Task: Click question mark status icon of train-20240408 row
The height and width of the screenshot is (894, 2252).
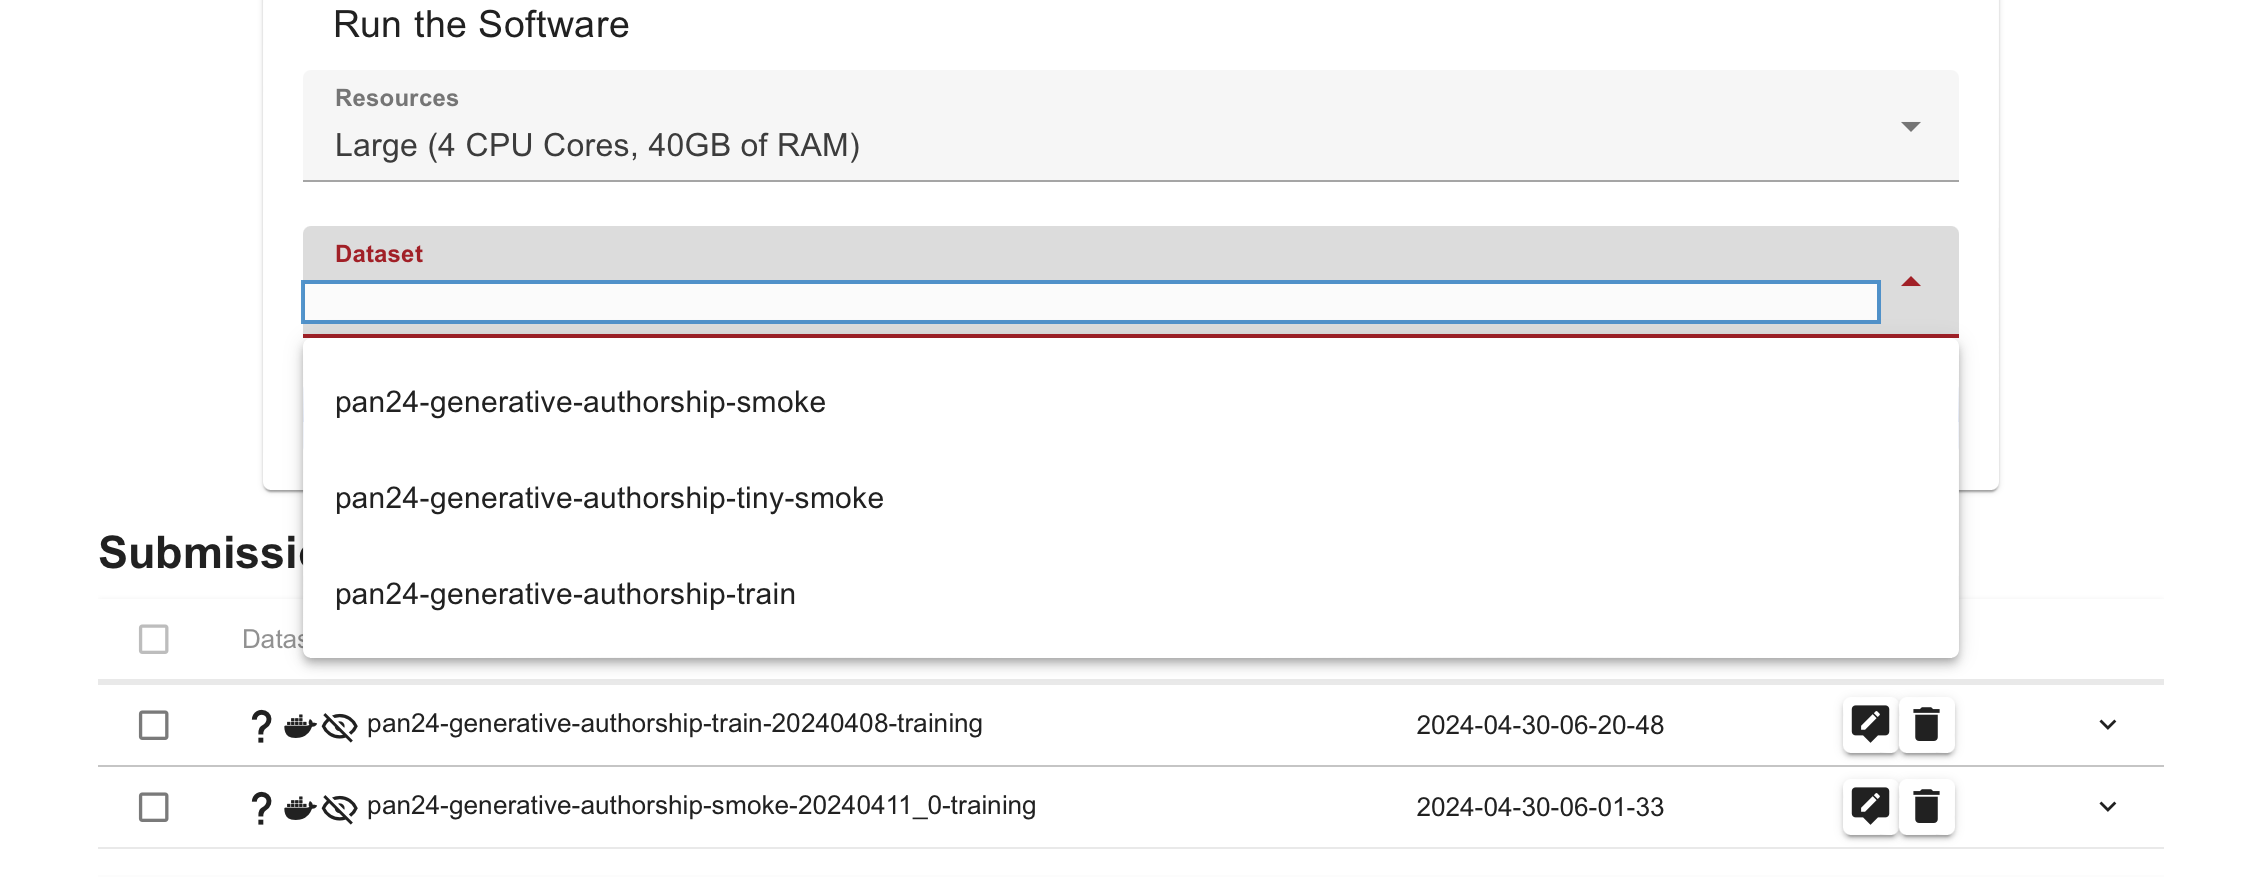Action: pyautogui.click(x=261, y=726)
